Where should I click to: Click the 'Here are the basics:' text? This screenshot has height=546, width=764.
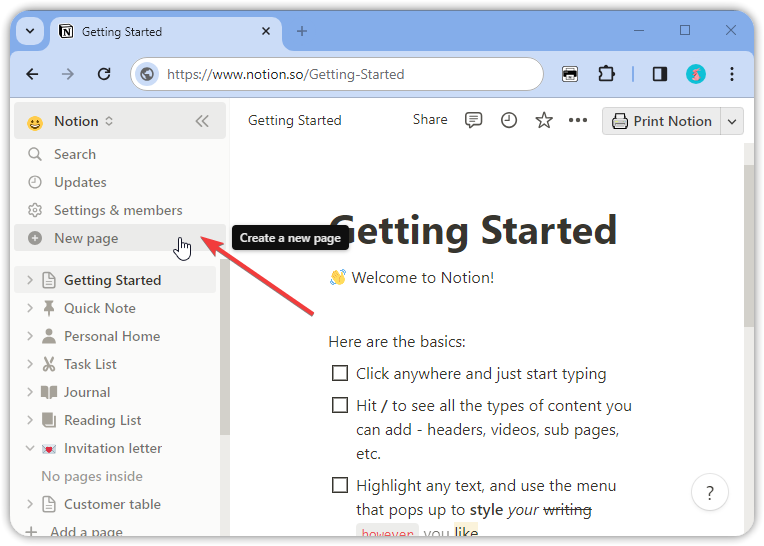click(x=397, y=342)
